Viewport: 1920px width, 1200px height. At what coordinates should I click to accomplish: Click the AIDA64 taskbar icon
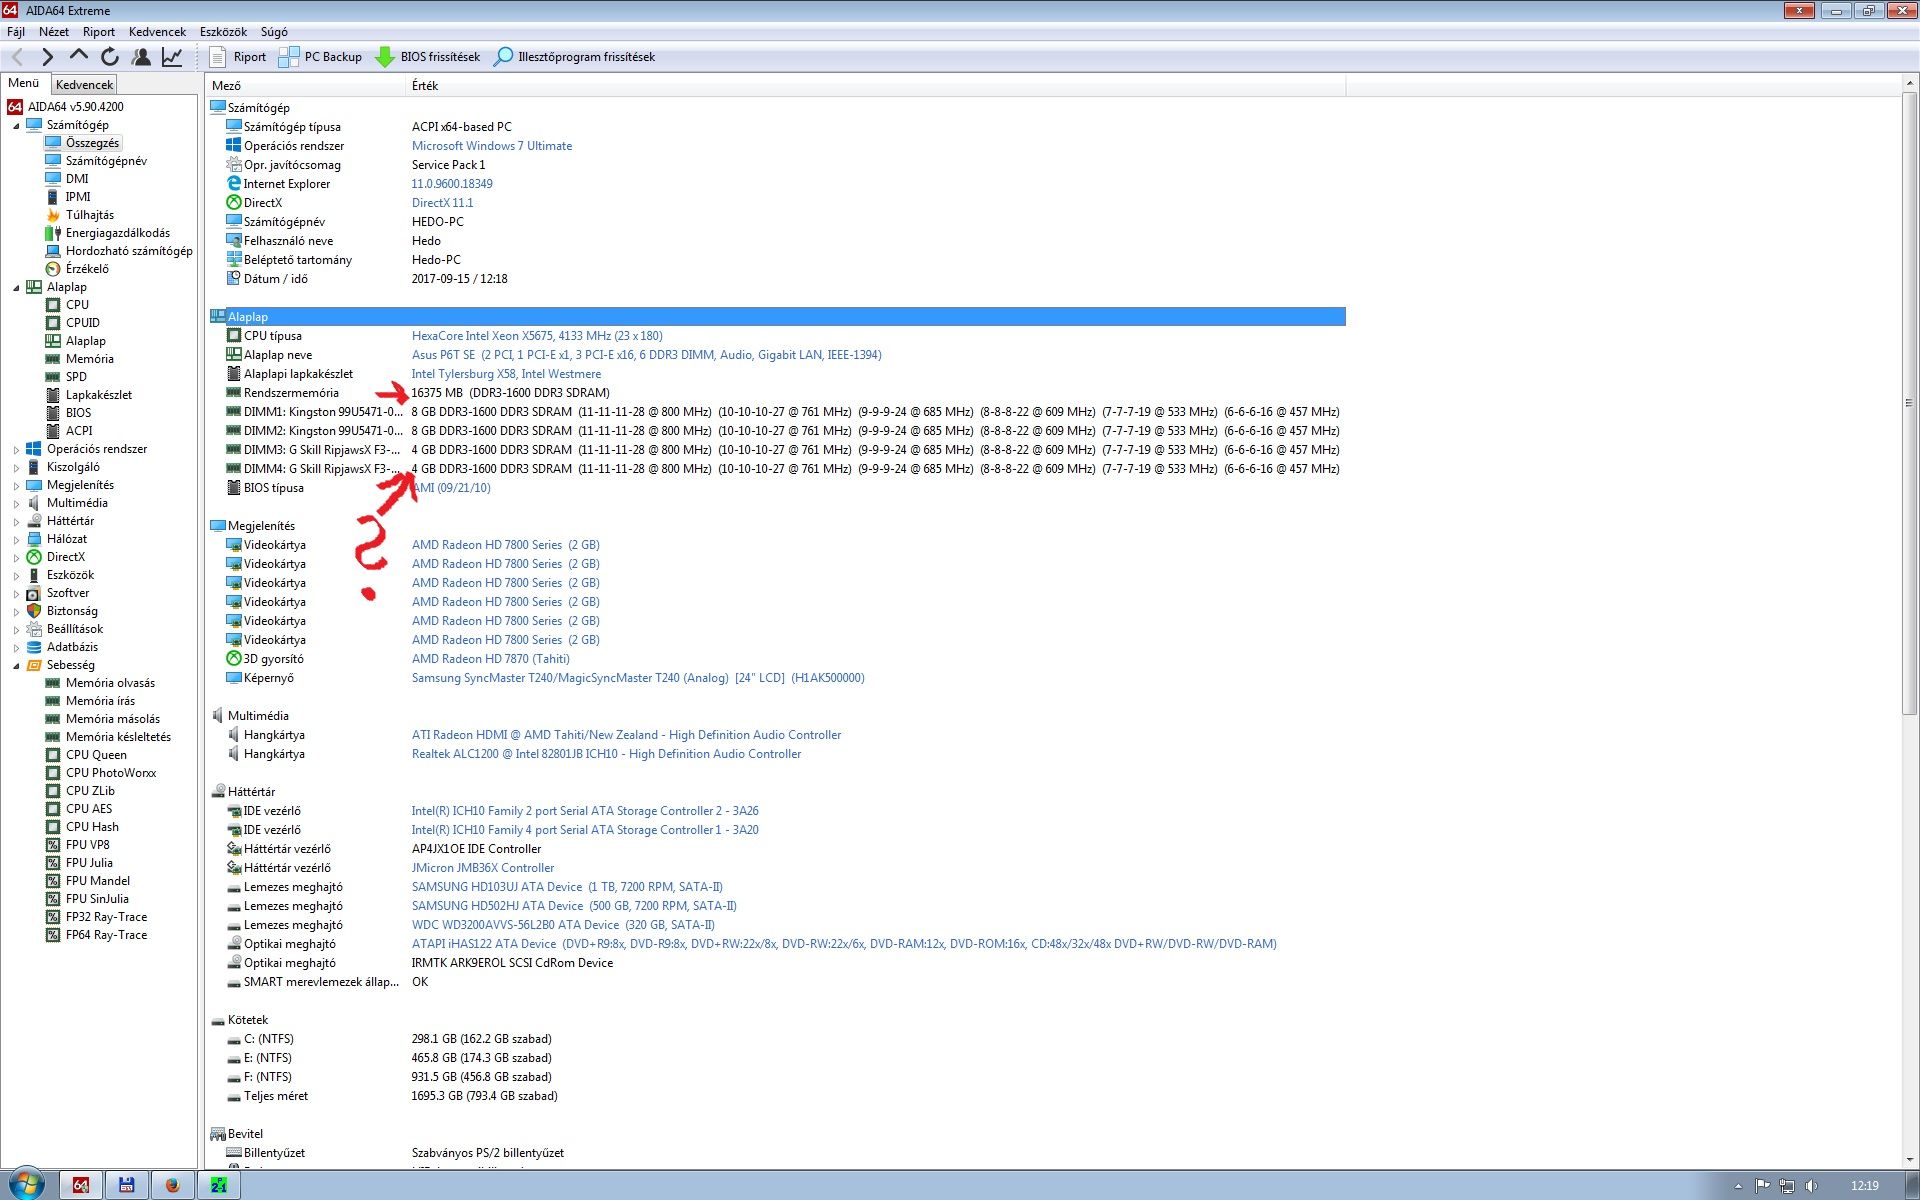(81, 1185)
